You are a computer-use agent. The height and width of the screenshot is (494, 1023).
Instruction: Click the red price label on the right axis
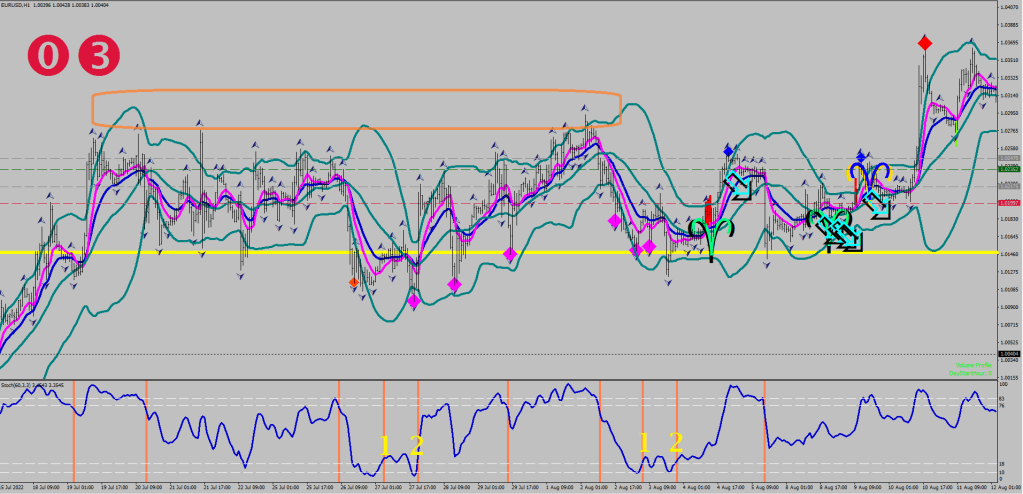1008,203
